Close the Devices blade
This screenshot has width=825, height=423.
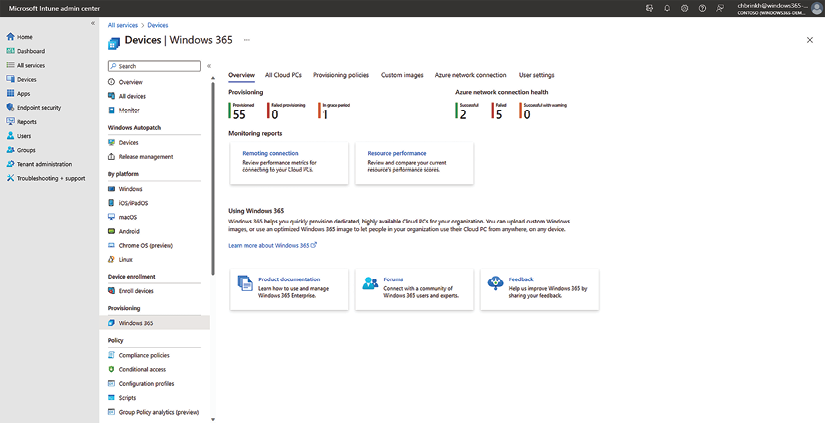(x=809, y=40)
